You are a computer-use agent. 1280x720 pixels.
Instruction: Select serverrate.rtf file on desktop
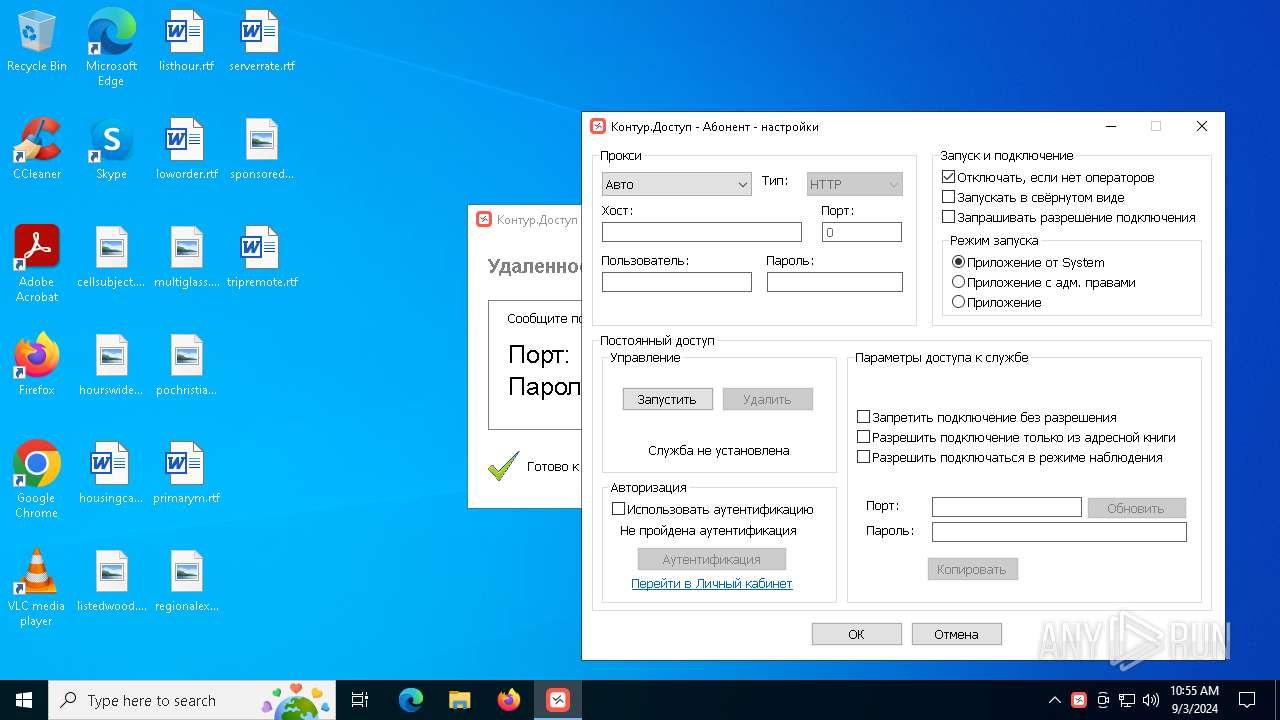[x=261, y=42]
